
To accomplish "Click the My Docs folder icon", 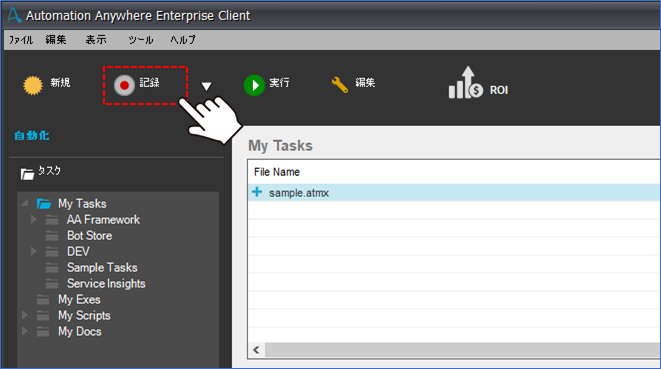I will tap(43, 331).
